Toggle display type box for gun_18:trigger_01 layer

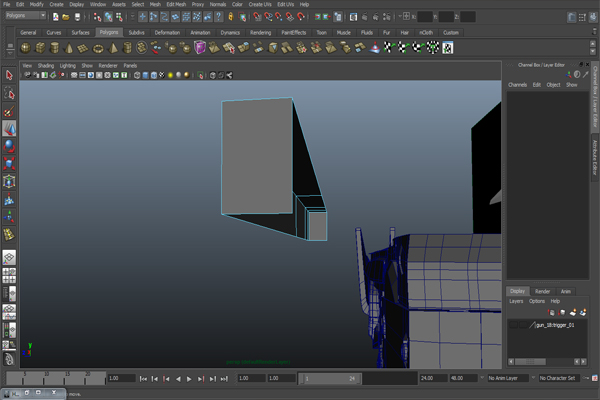tap(523, 325)
